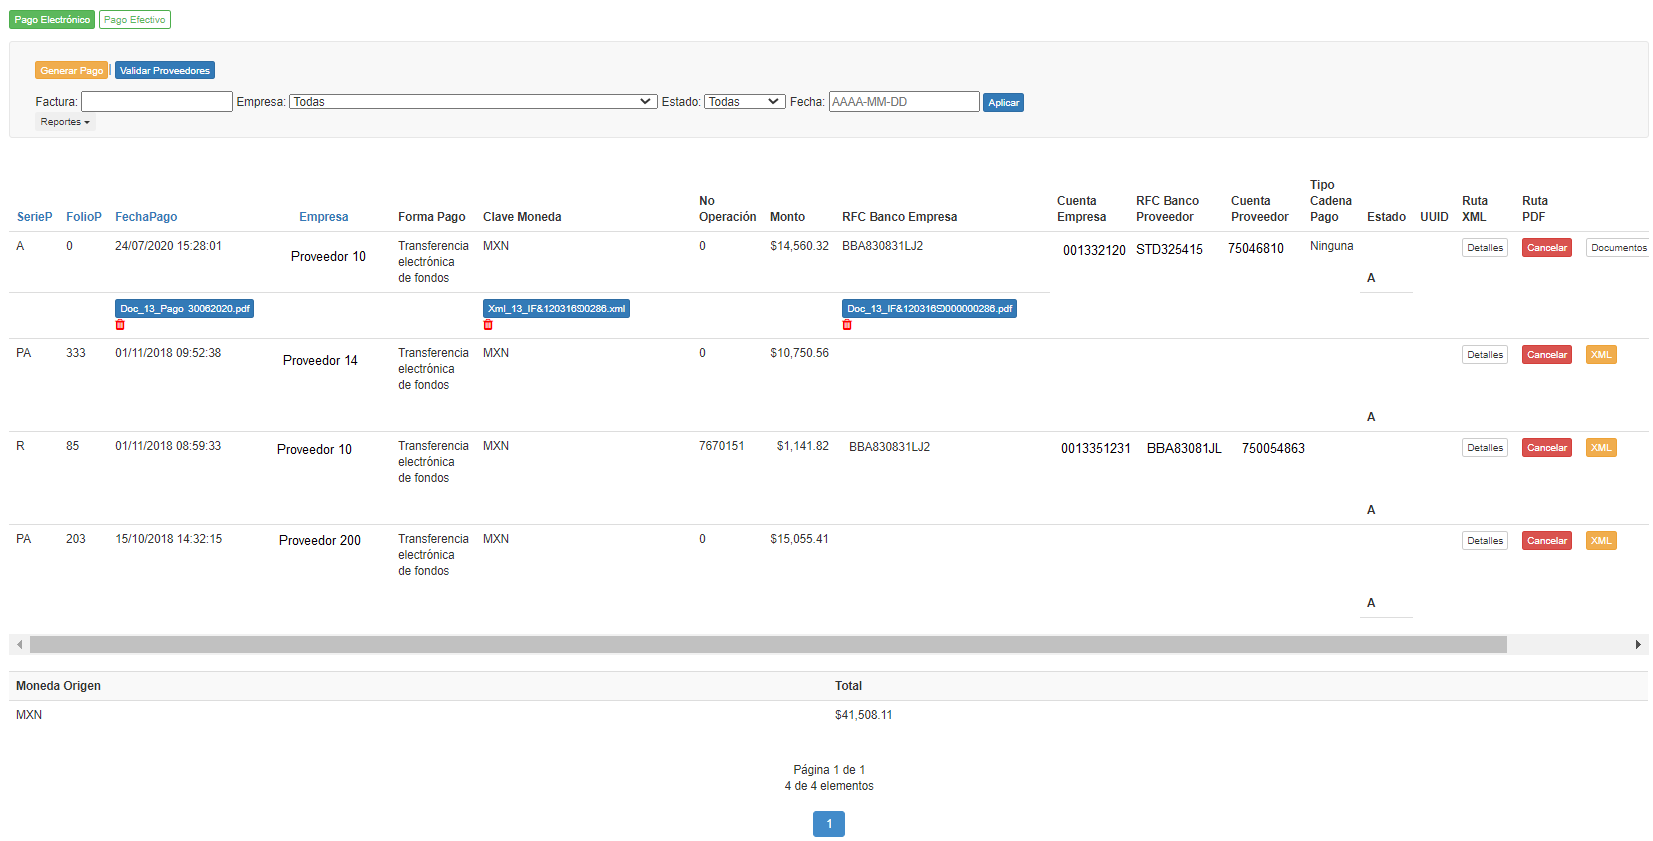Open the Doc_13_Pago 30062020.pdf file
Image resolution: width=1653 pixels, height=841 pixels.
(x=184, y=309)
